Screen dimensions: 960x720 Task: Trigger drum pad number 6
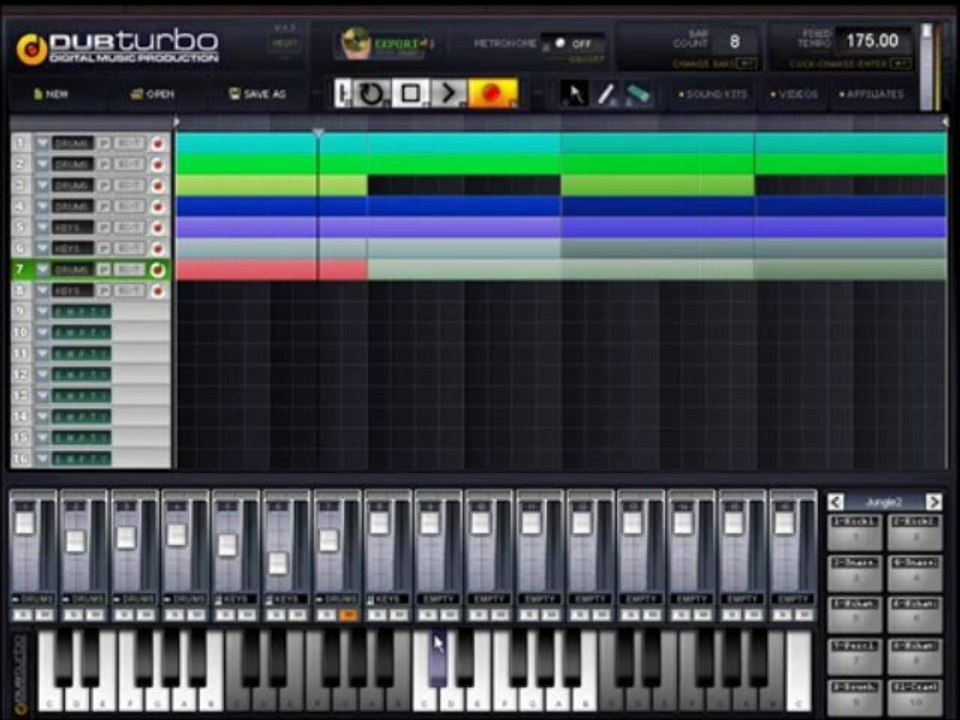point(915,615)
